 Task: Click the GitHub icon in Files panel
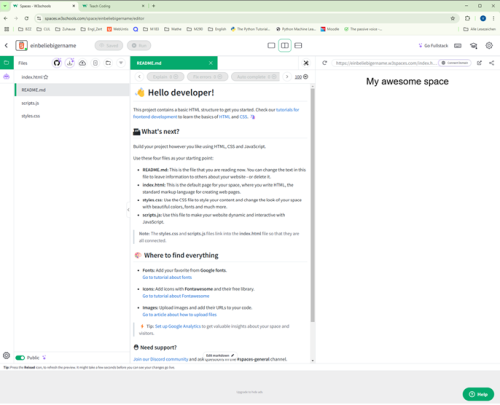click(x=57, y=63)
